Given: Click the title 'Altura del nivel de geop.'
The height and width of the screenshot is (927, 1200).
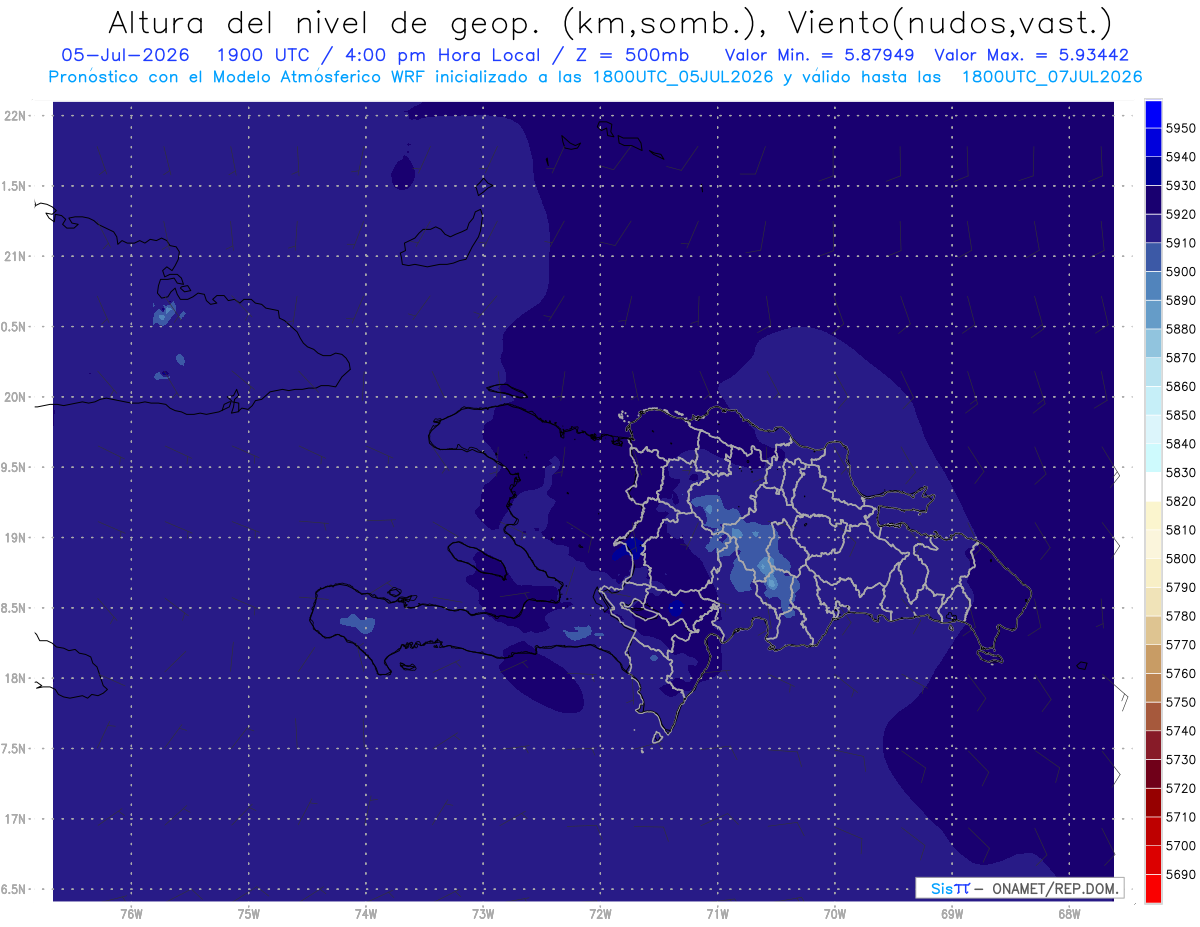Looking at the screenshot, I should (x=323, y=22).
